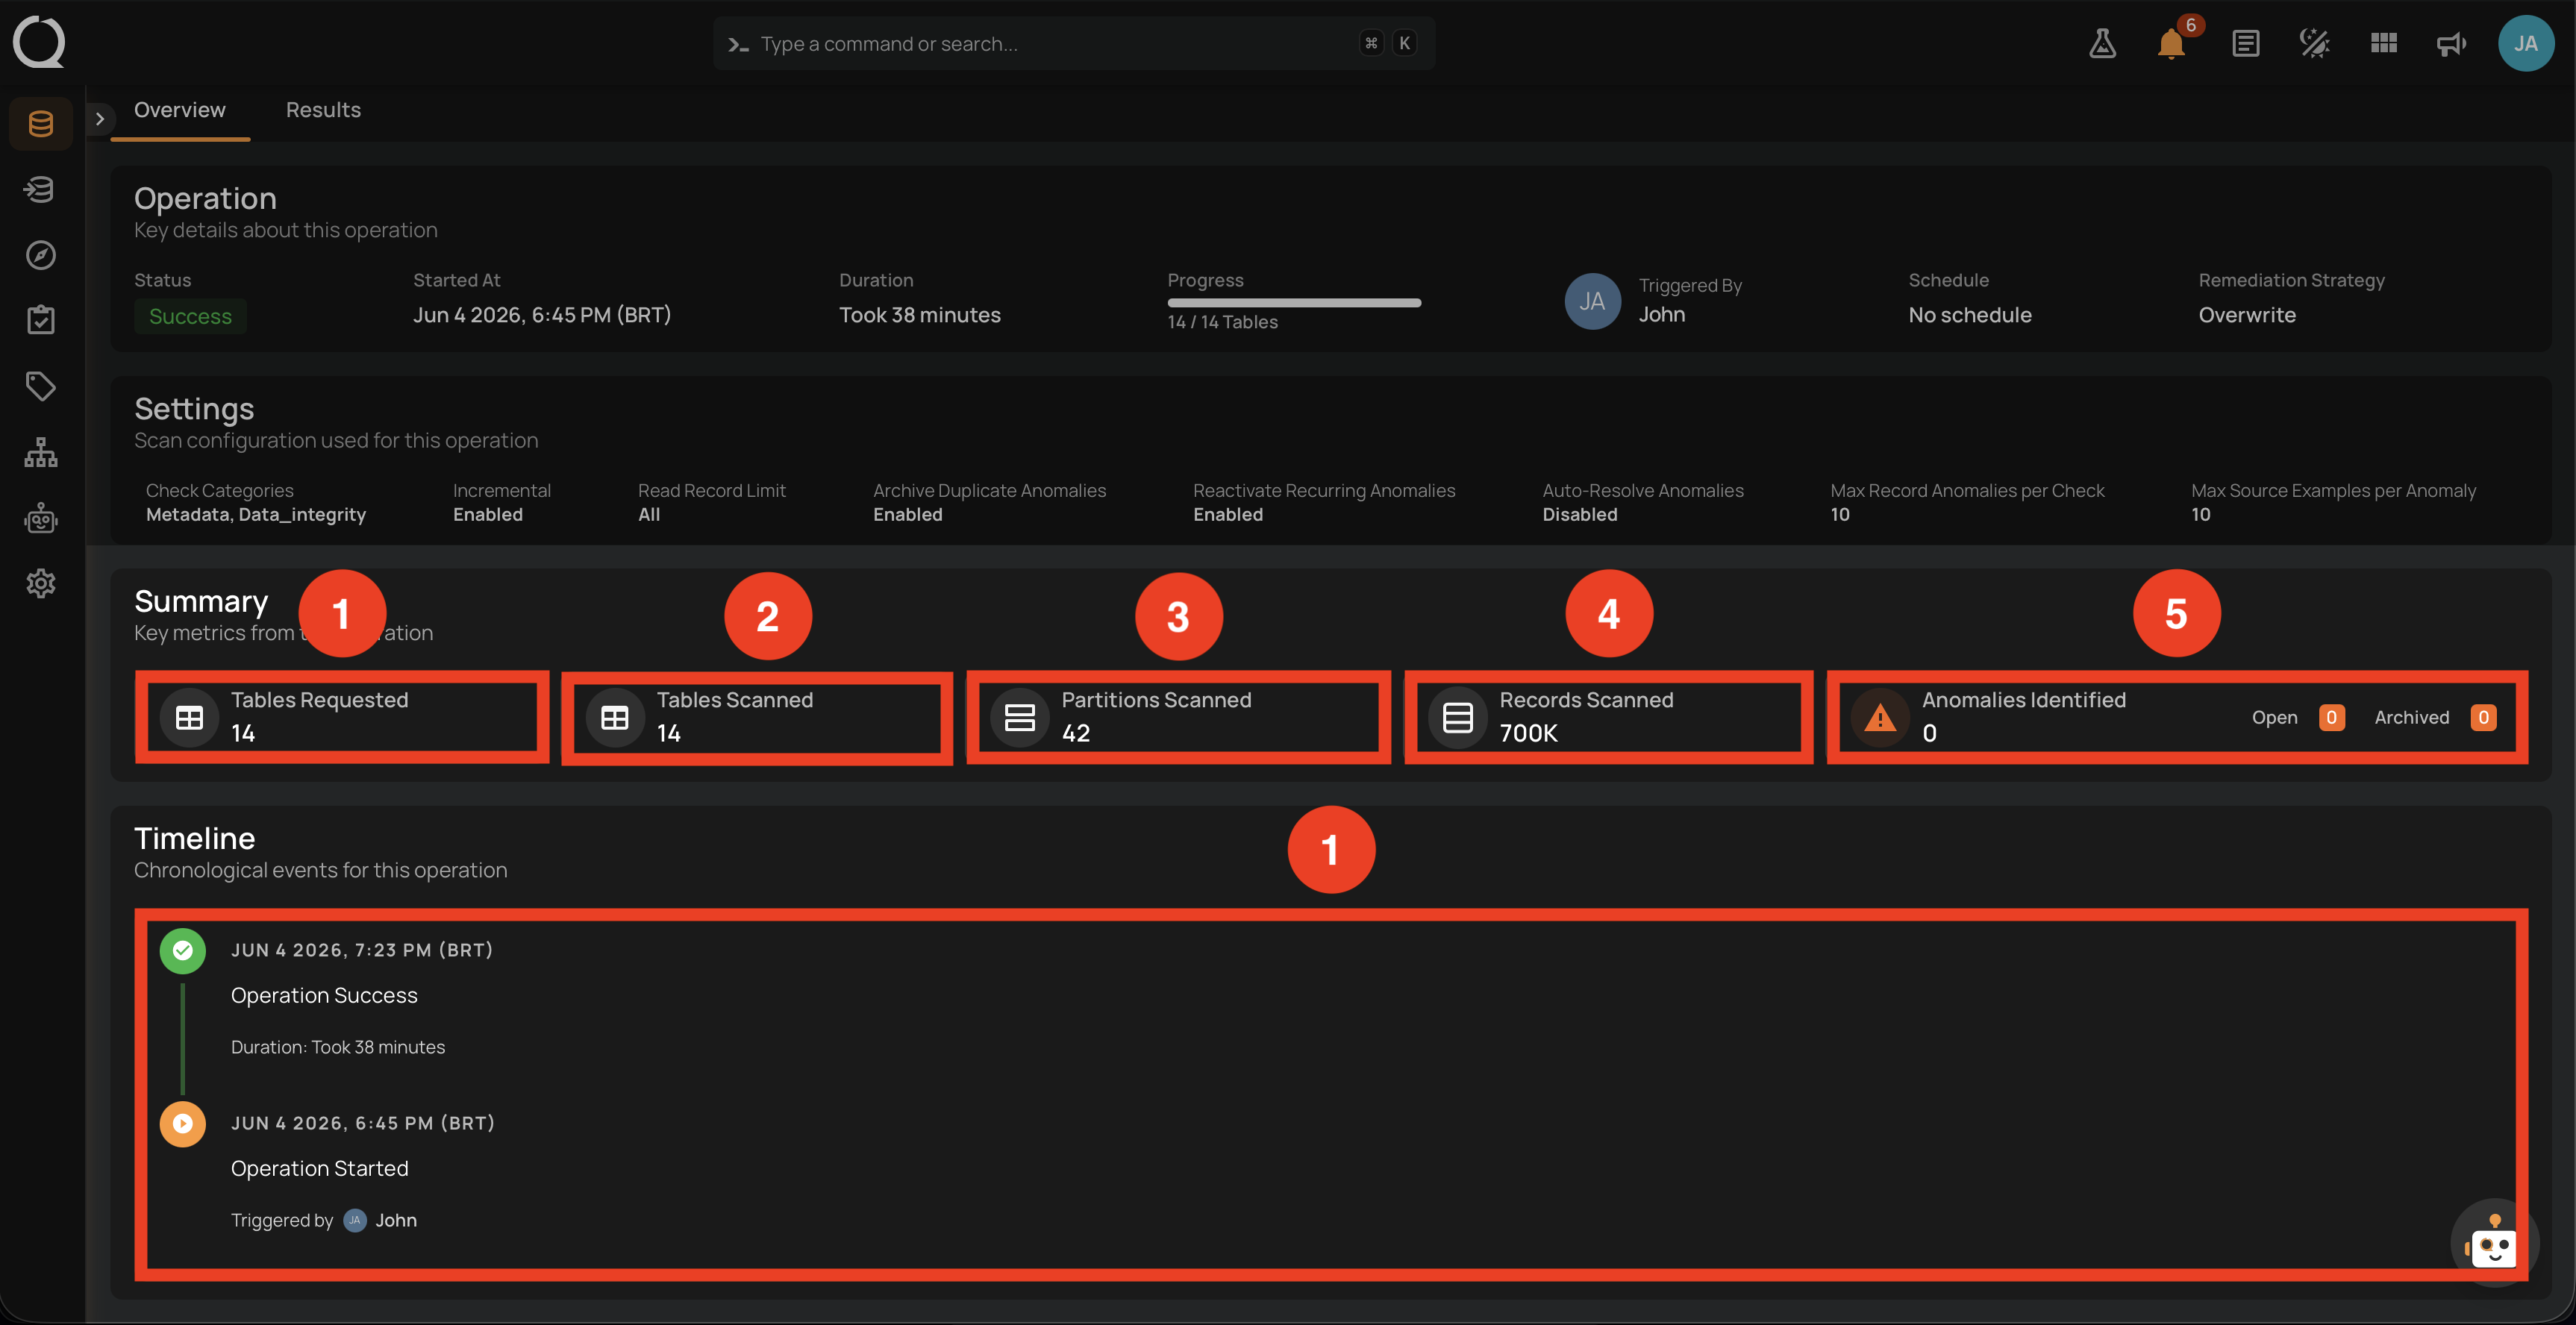Click the Records Scanned icon

pos(1458,717)
